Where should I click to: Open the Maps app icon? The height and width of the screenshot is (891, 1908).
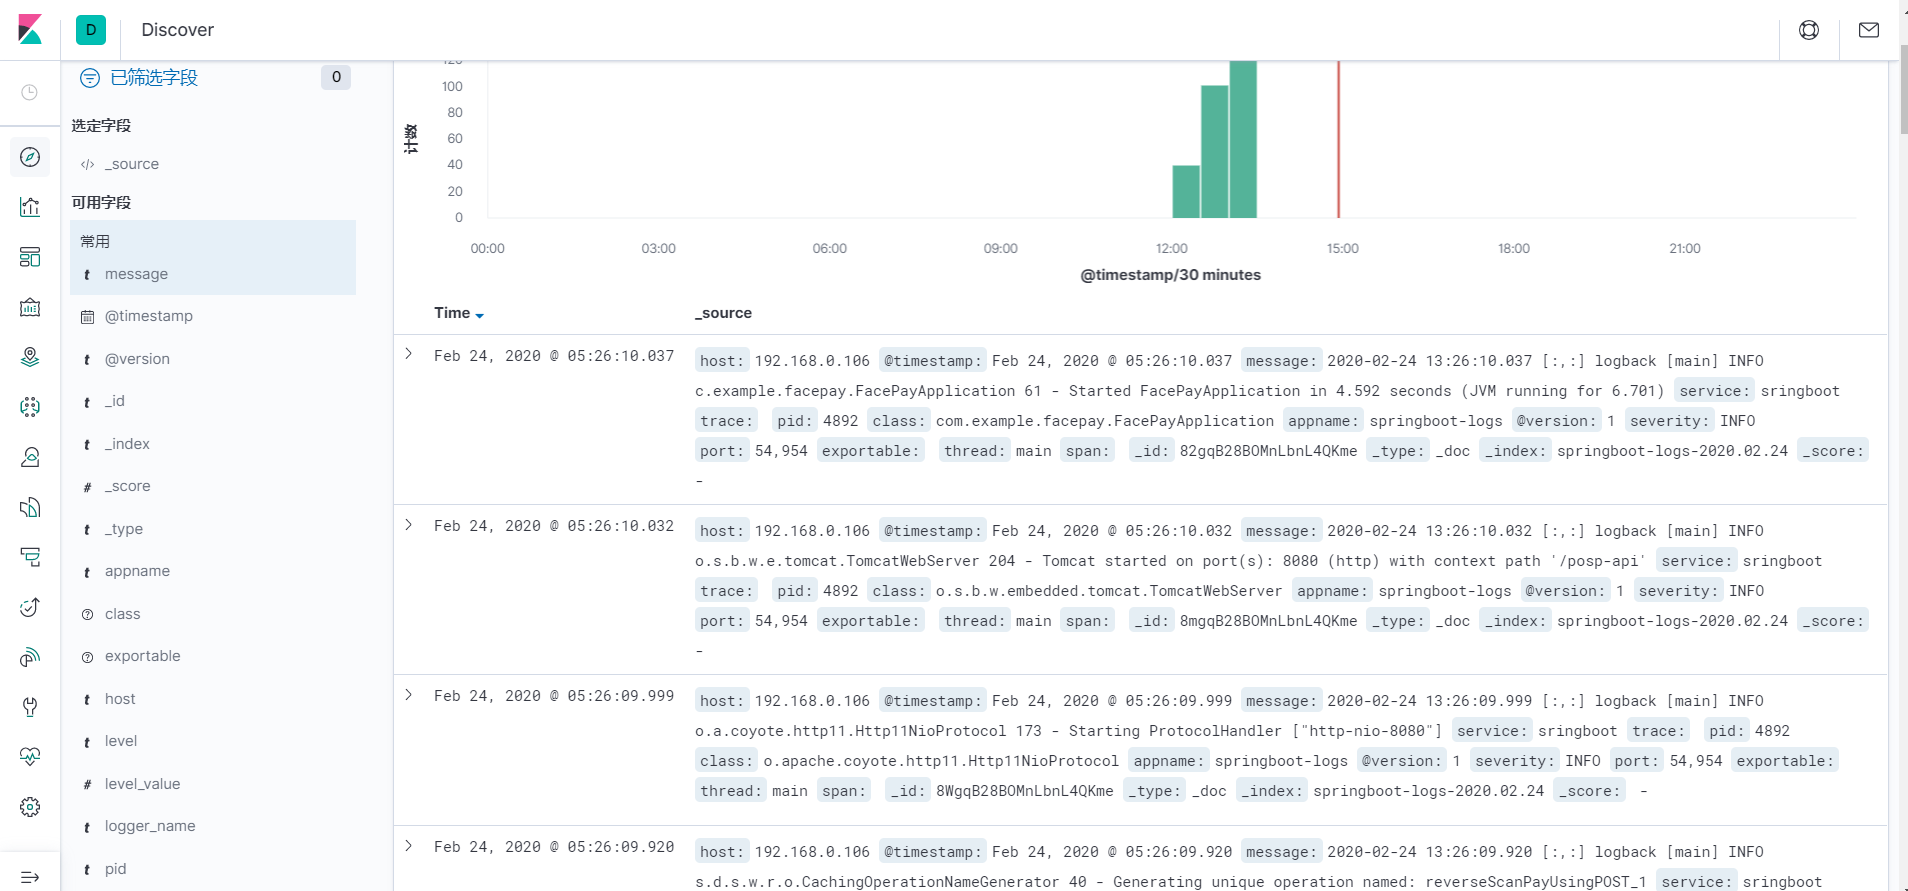pos(30,357)
